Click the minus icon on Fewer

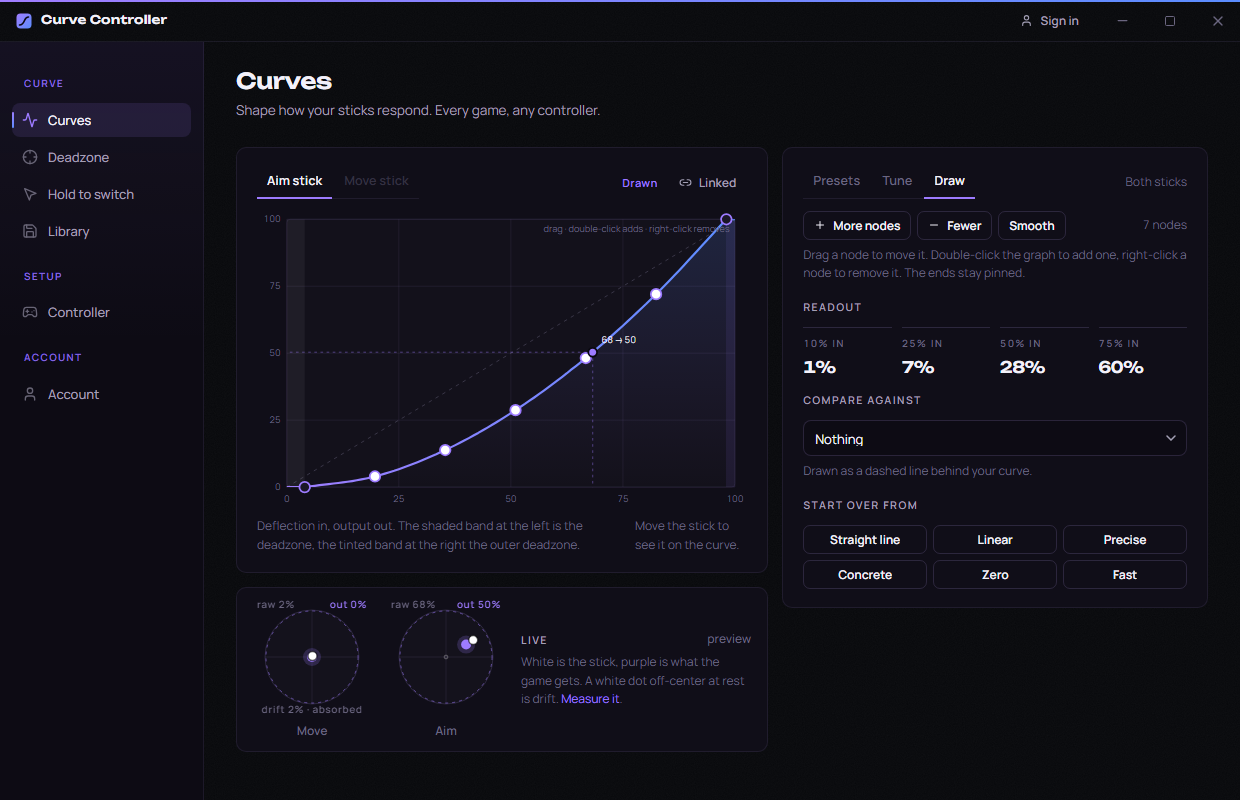point(934,226)
